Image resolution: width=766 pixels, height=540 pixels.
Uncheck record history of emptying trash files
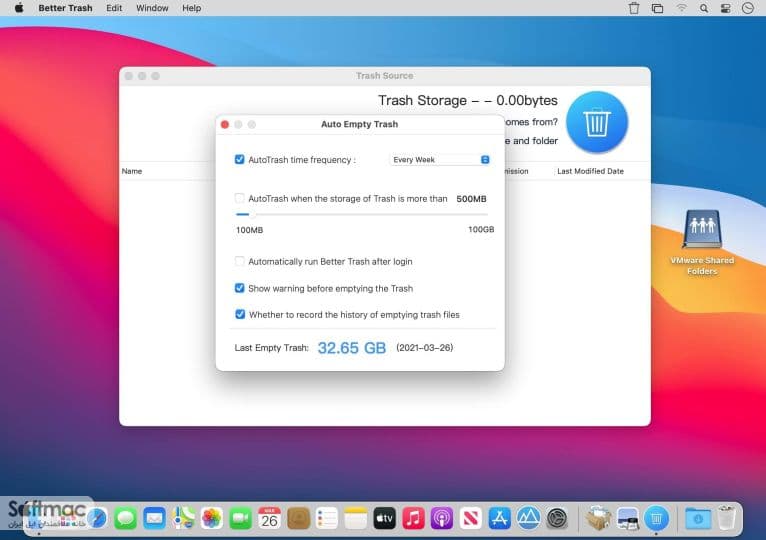click(240, 314)
